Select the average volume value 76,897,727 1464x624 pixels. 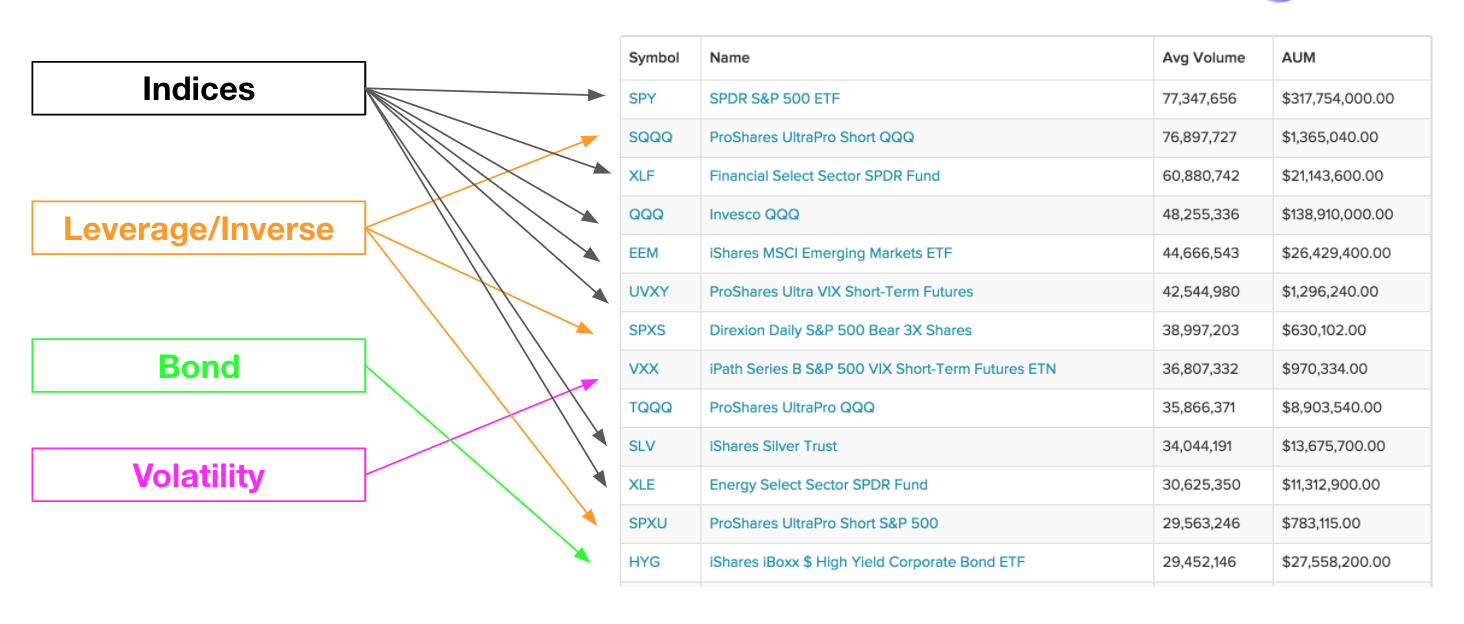(x=1200, y=137)
